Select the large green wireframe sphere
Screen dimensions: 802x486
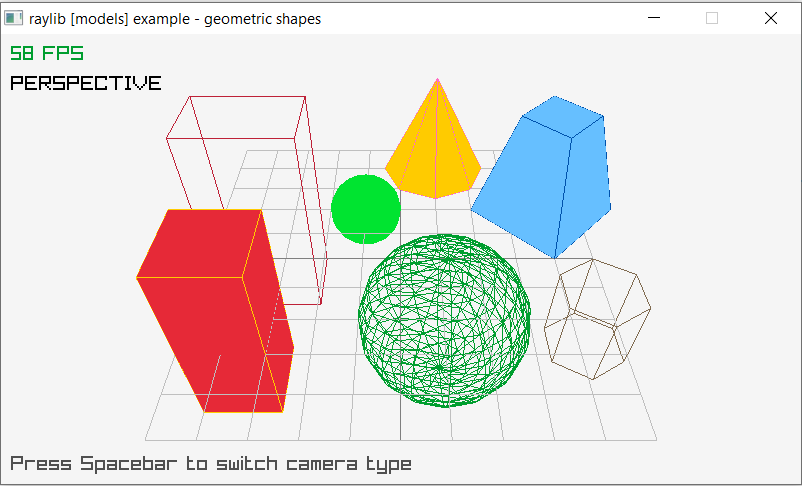click(x=444, y=321)
